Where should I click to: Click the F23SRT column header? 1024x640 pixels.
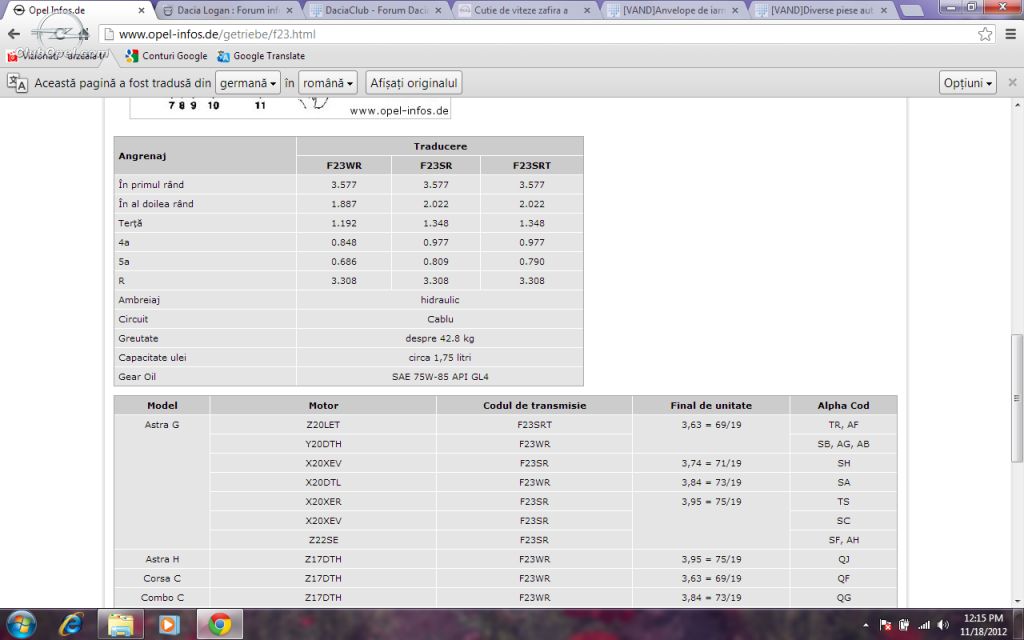pos(532,165)
